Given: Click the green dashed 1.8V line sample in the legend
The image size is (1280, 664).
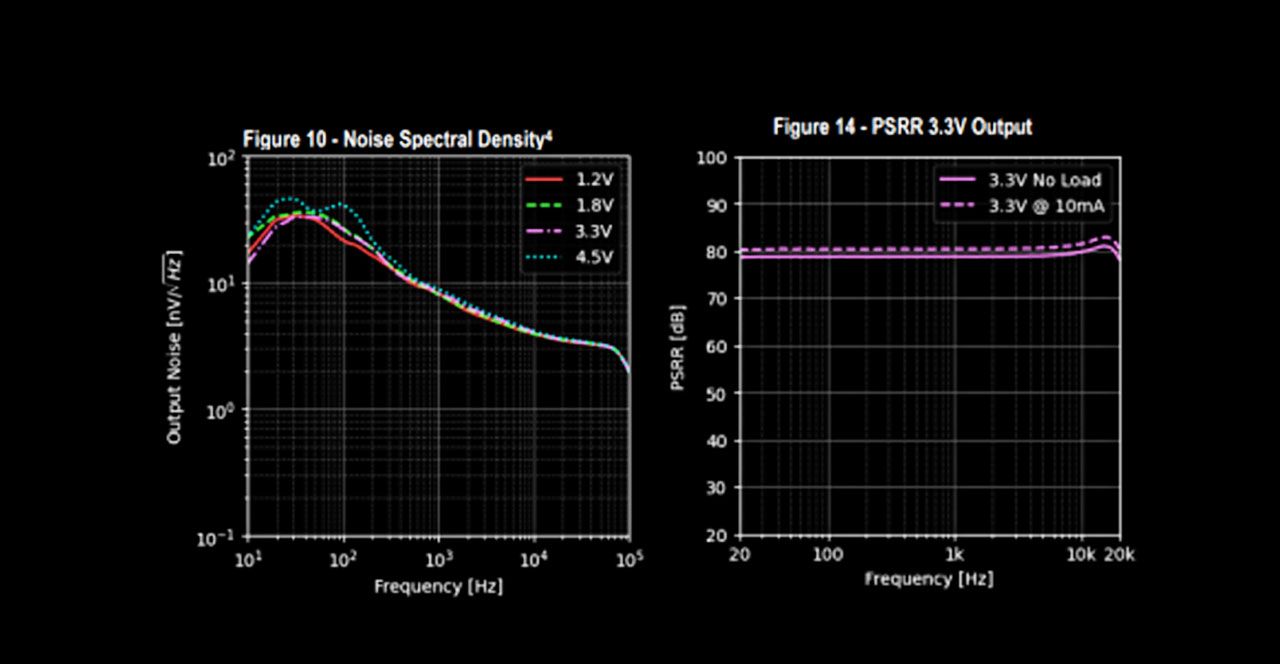Looking at the screenshot, I should 545,206.
